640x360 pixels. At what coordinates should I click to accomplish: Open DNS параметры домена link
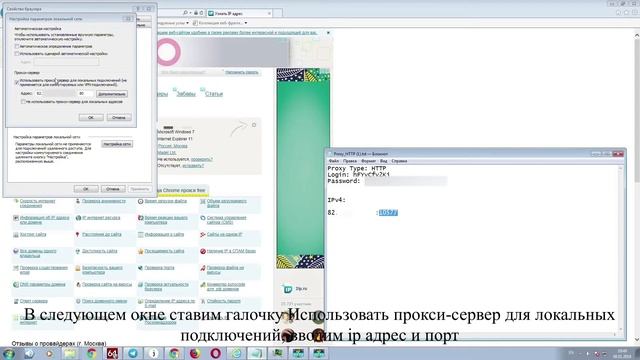pyautogui.click(x=42, y=284)
